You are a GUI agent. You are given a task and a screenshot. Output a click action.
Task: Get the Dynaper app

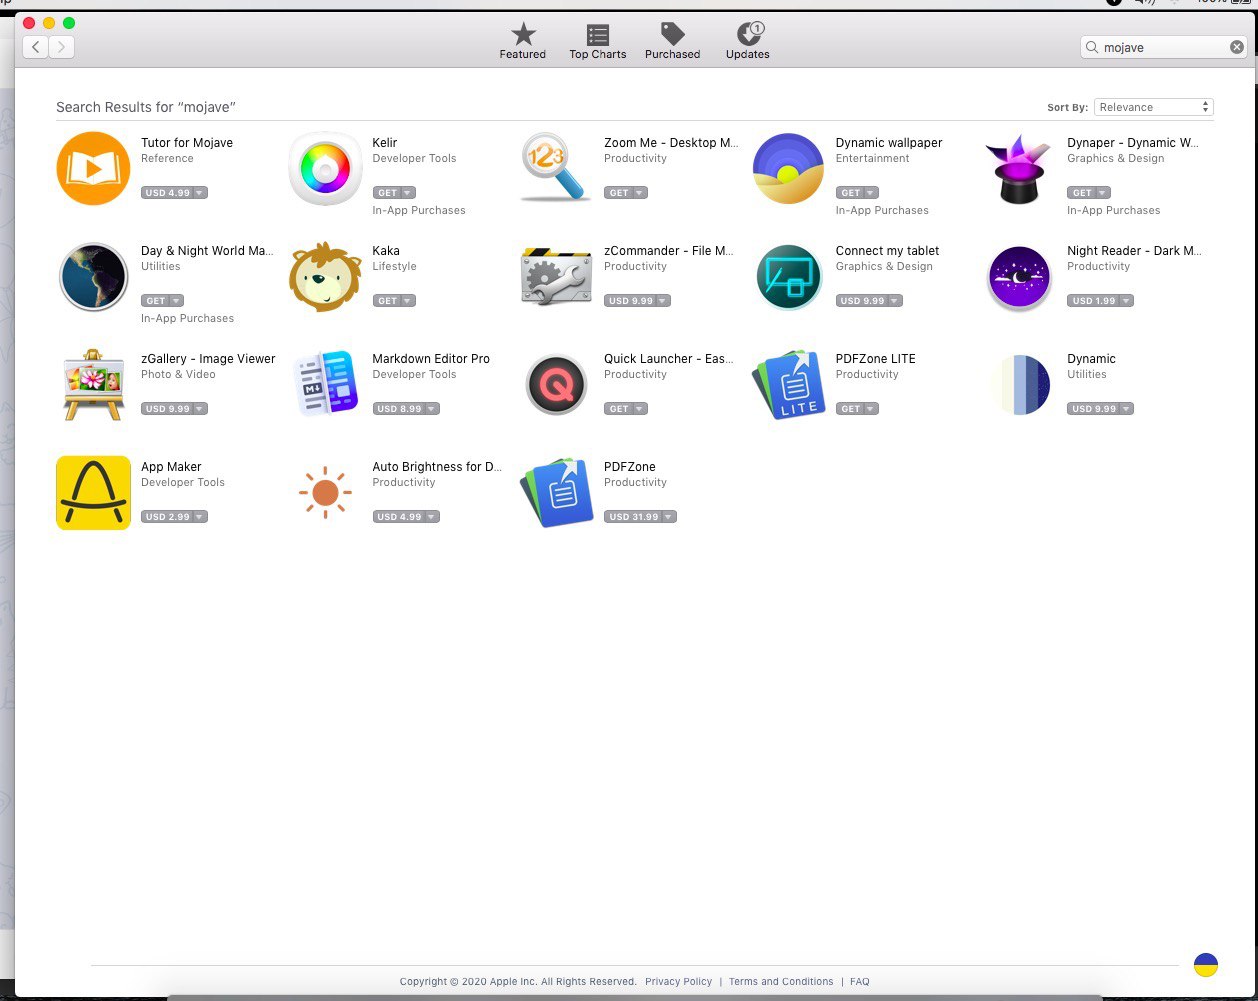pos(1089,193)
